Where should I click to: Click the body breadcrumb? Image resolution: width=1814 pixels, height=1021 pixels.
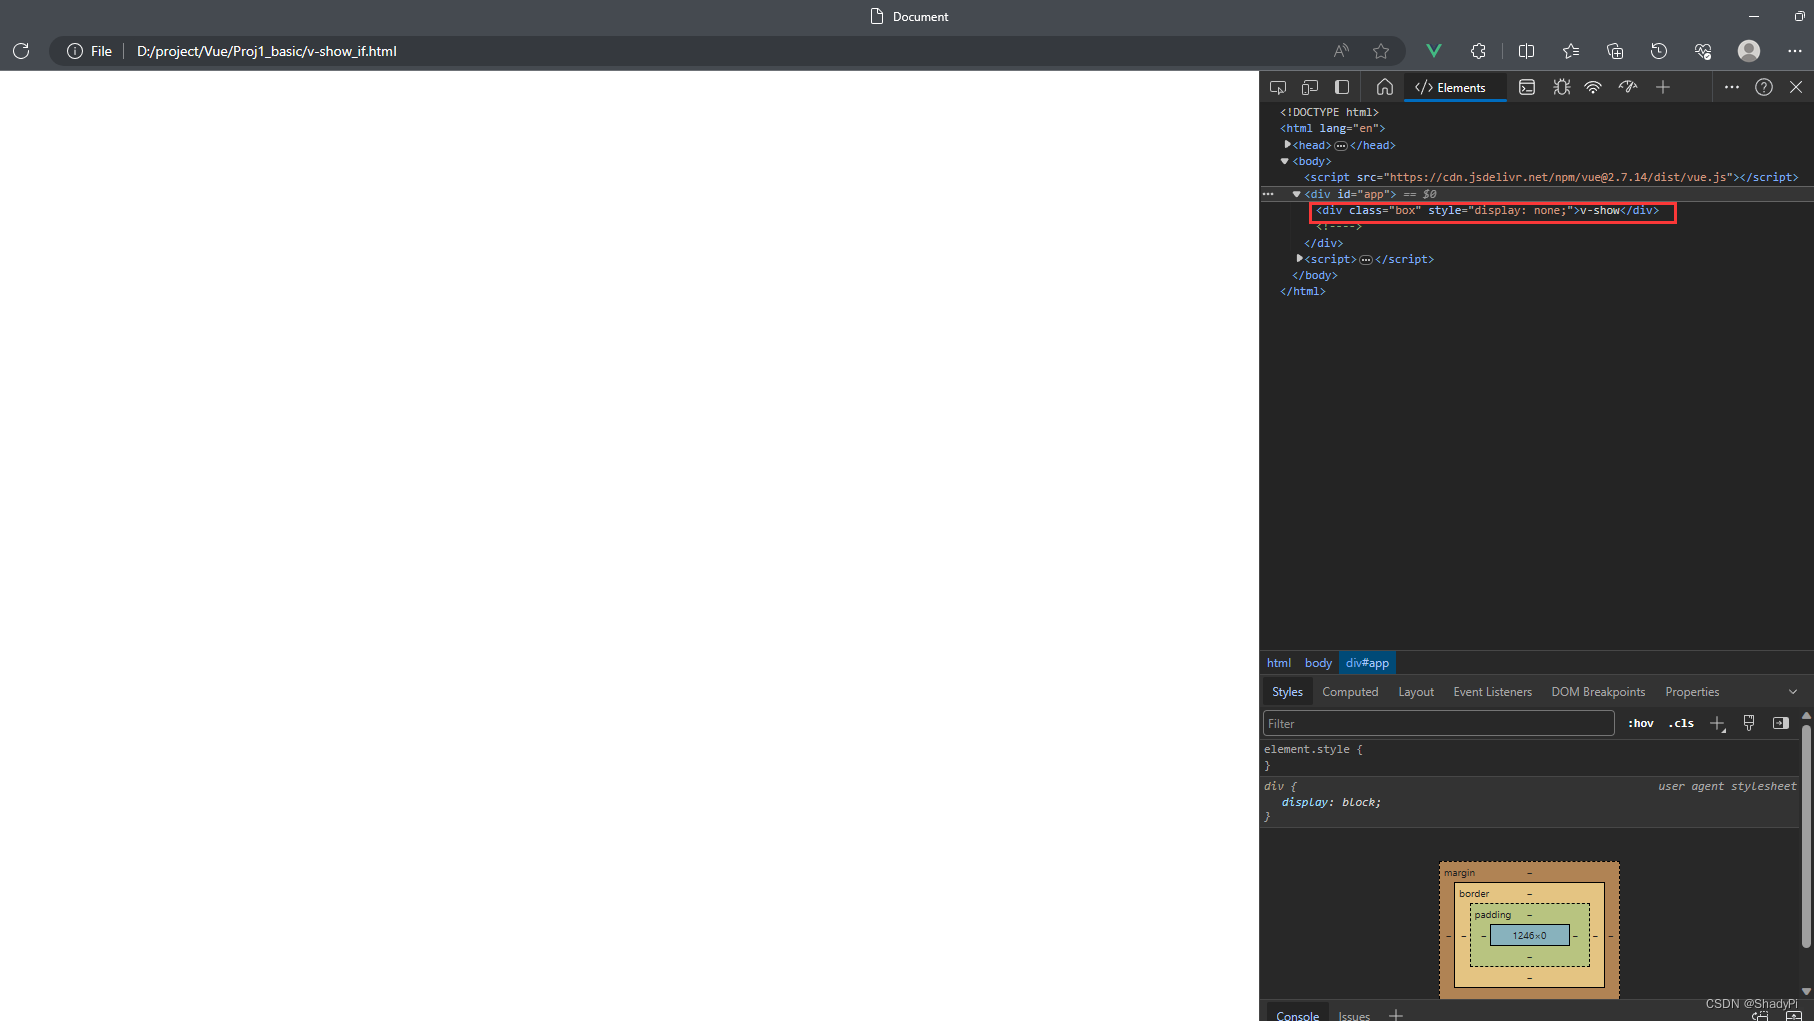(1318, 663)
